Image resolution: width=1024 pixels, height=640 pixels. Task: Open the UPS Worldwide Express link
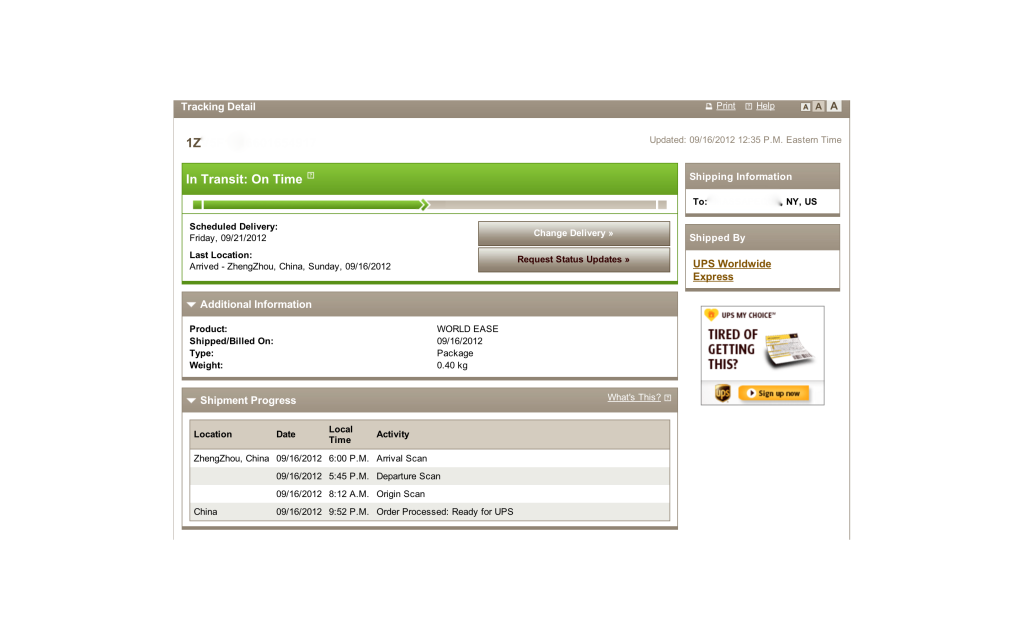(731, 270)
